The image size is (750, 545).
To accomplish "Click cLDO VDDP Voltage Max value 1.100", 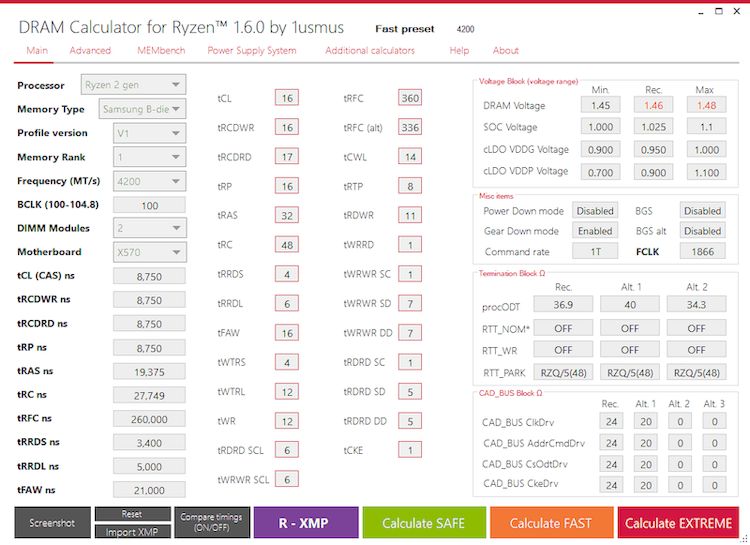I will click(706, 172).
